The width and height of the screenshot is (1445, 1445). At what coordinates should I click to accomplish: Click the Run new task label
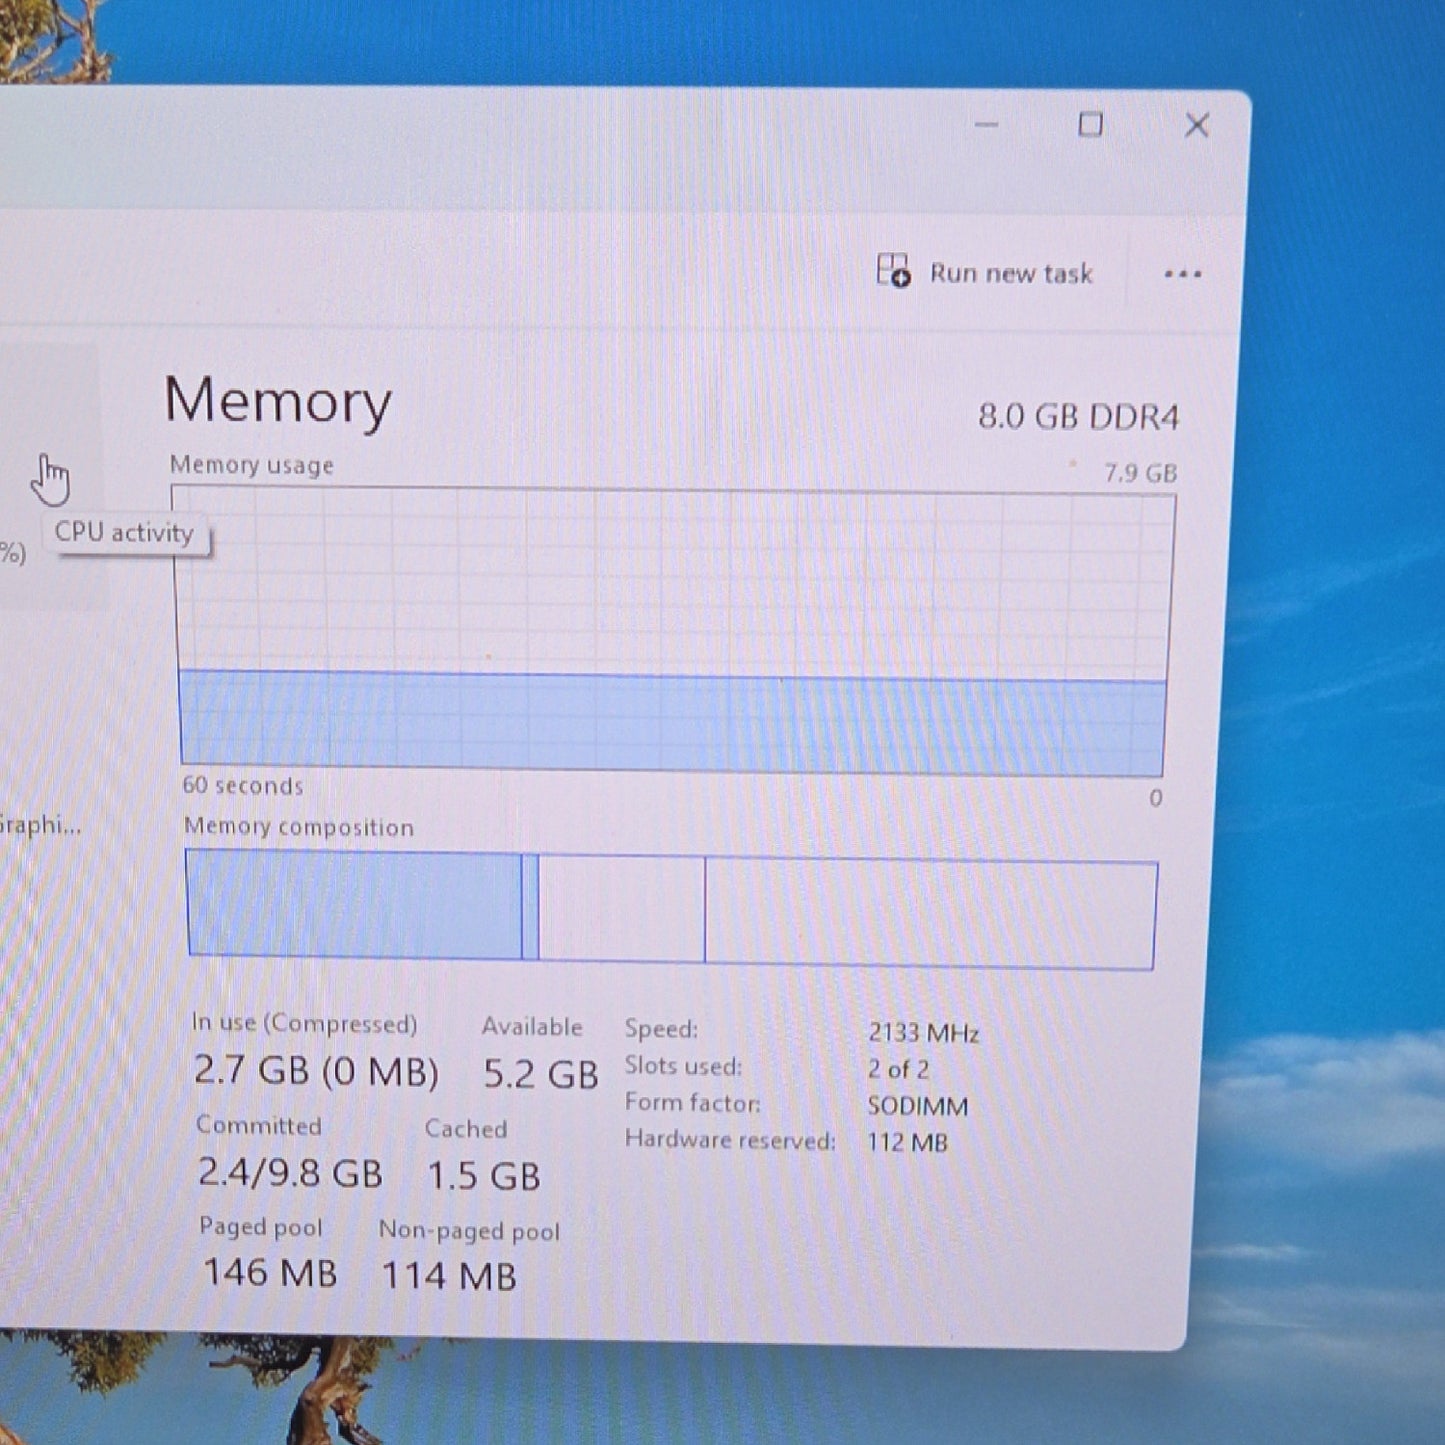tap(1011, 273)
